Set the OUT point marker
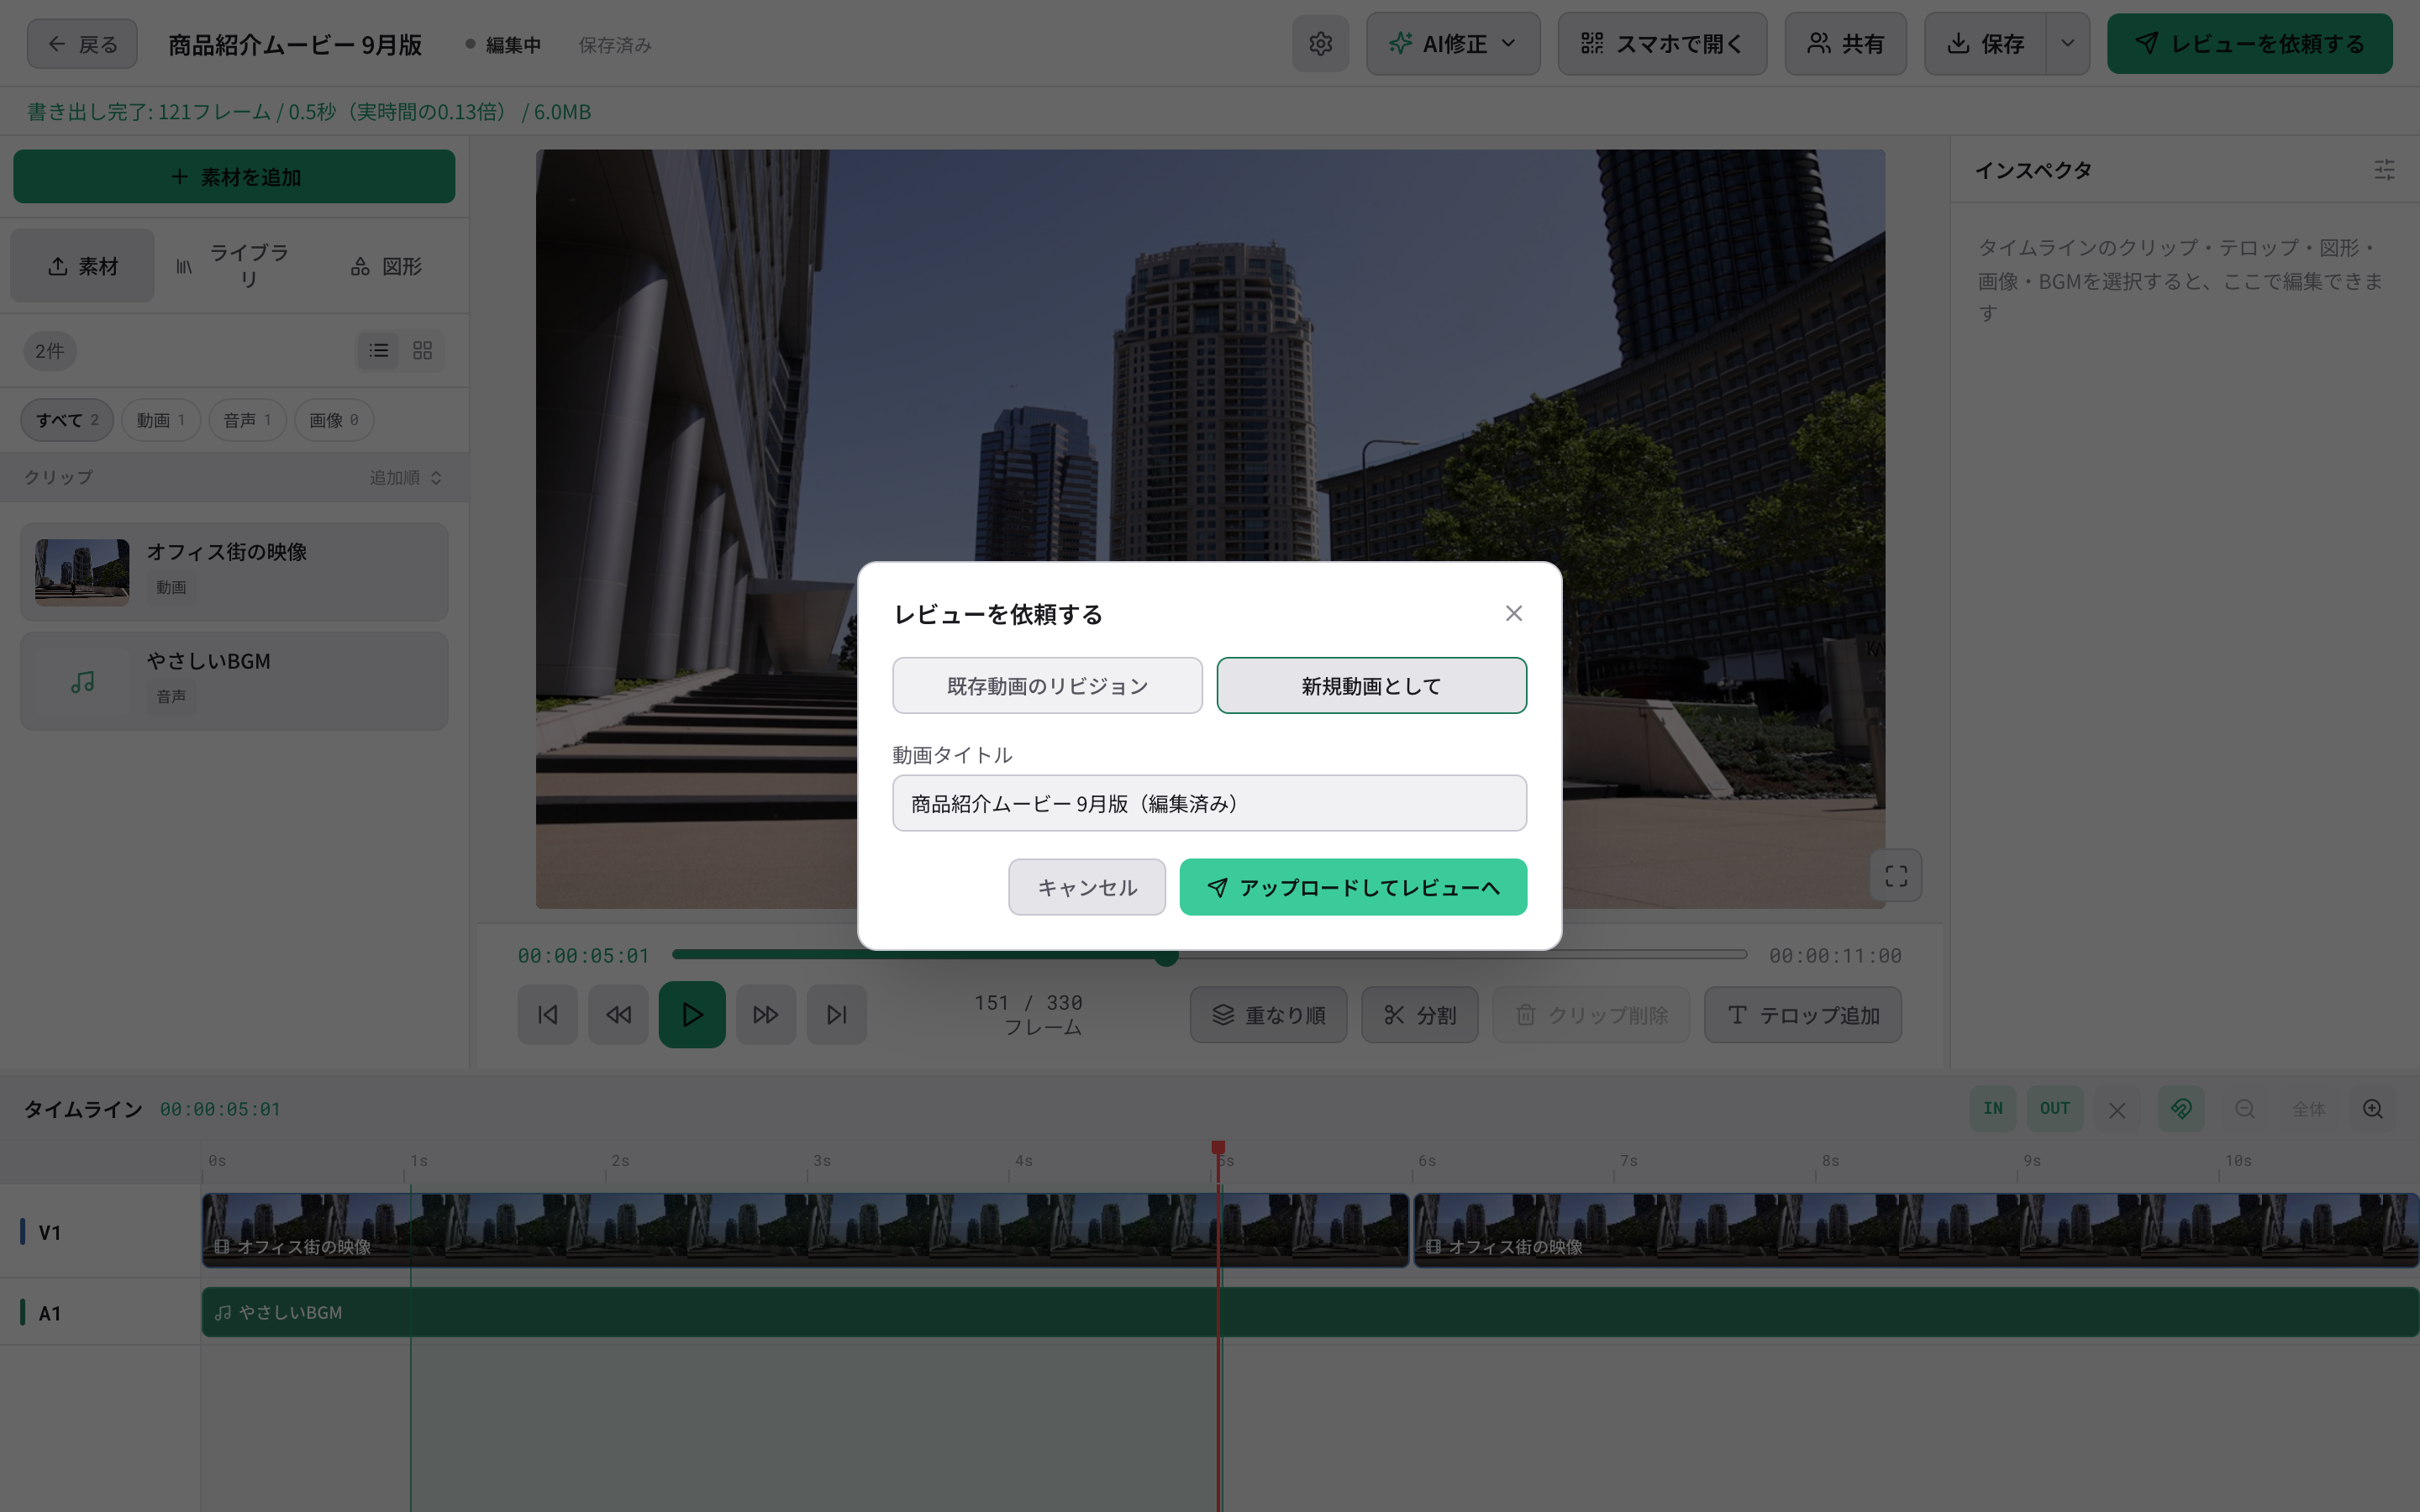The width and height of the screenshot is (2420, 1512). tap(2055, 1109)
